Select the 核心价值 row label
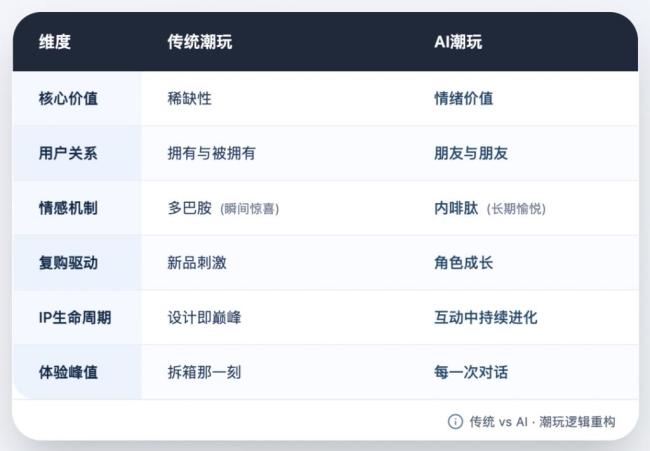 (x=69, y=98)
